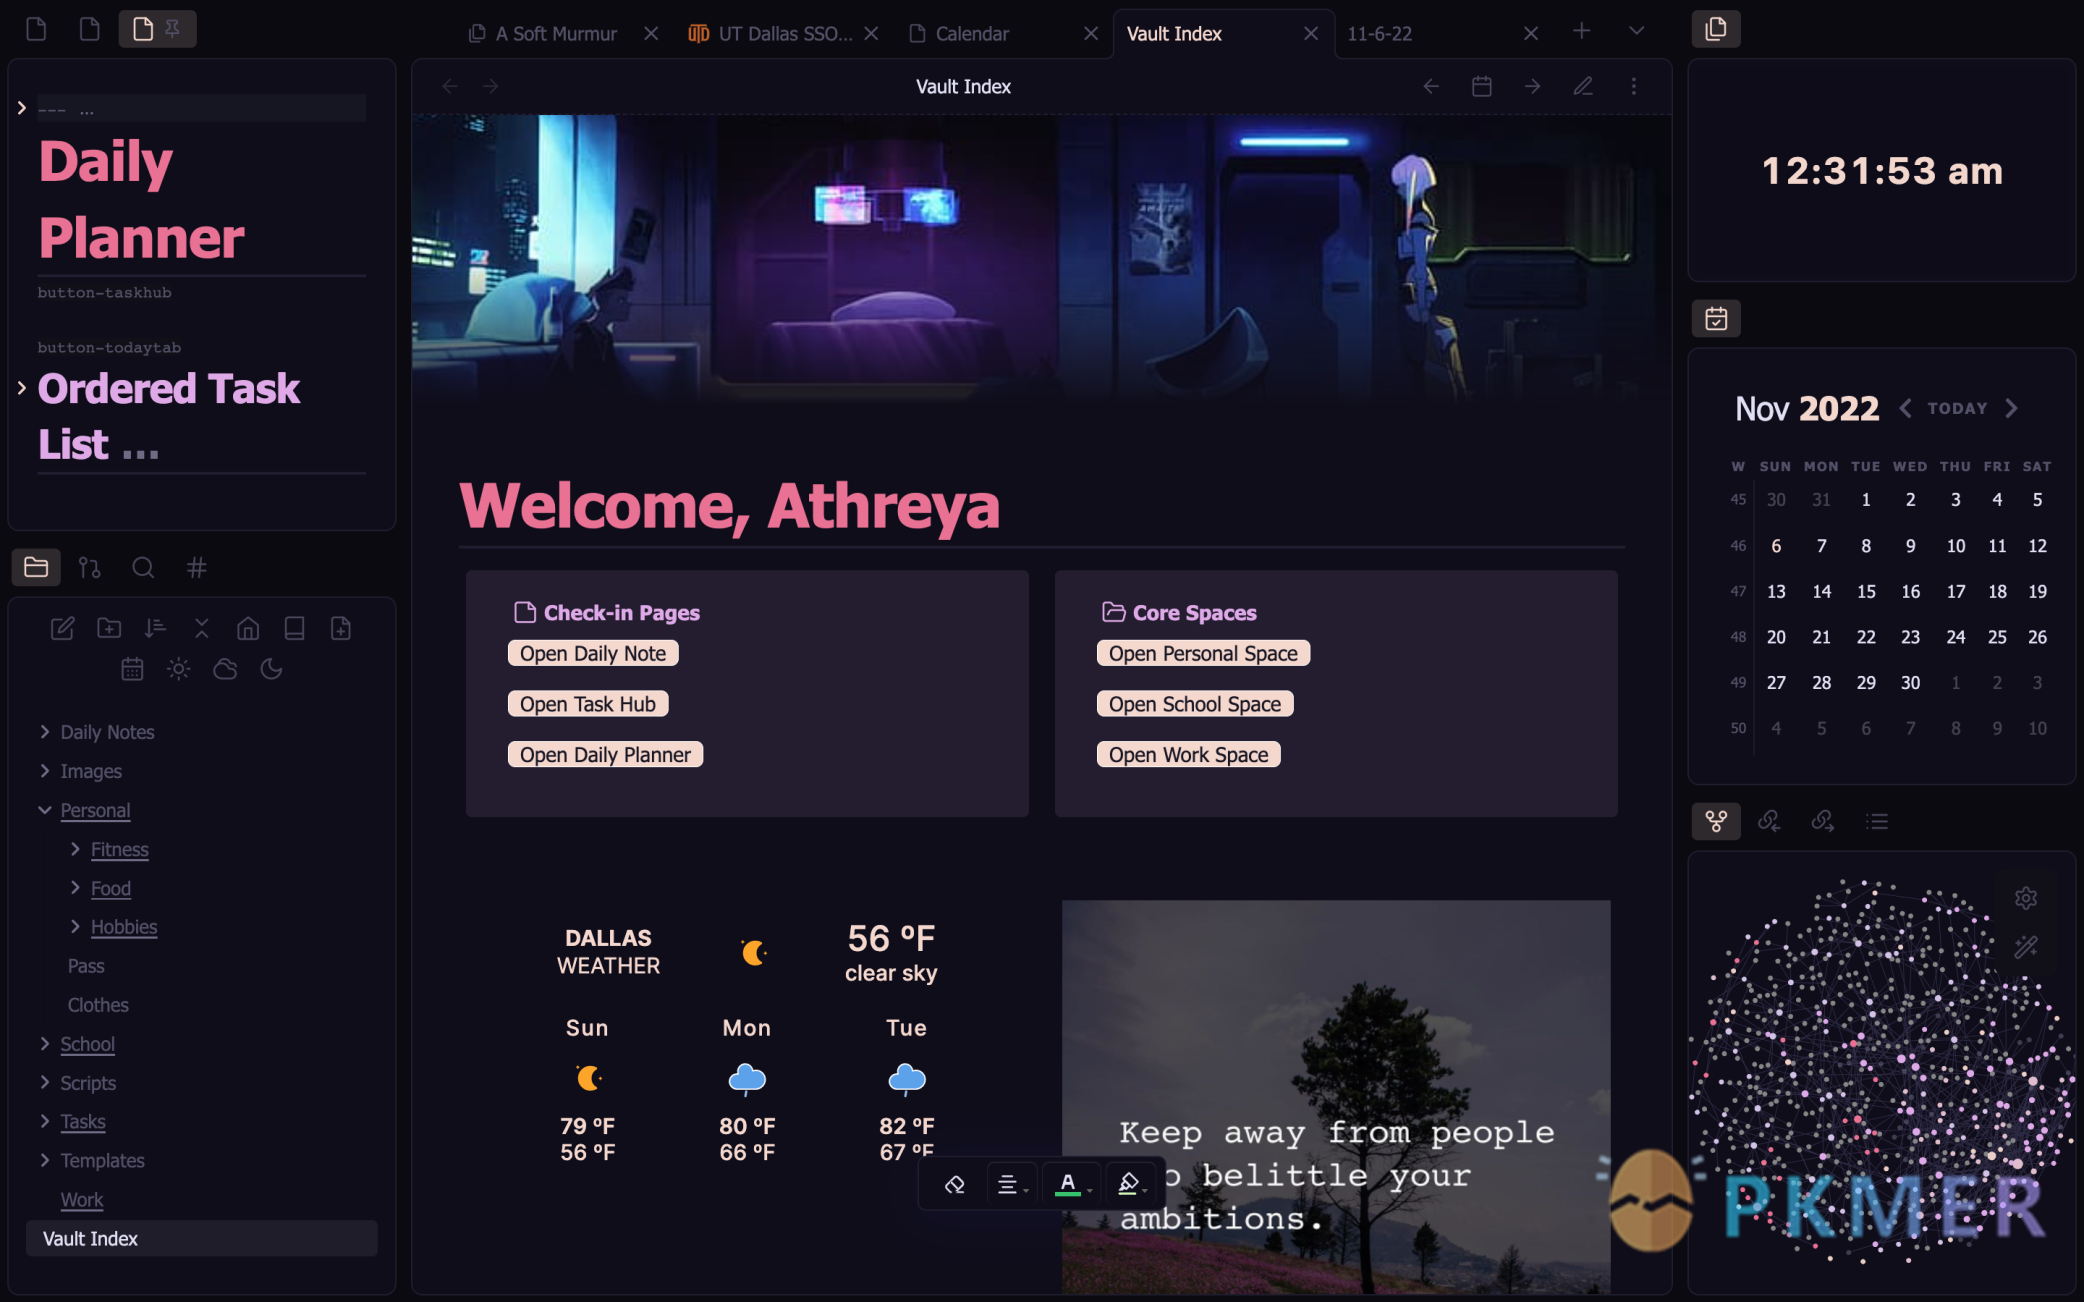This screenshot has height=1302, width=2084.
Task: Expand the Daily Notes section
Action: [x=43, y=732]
